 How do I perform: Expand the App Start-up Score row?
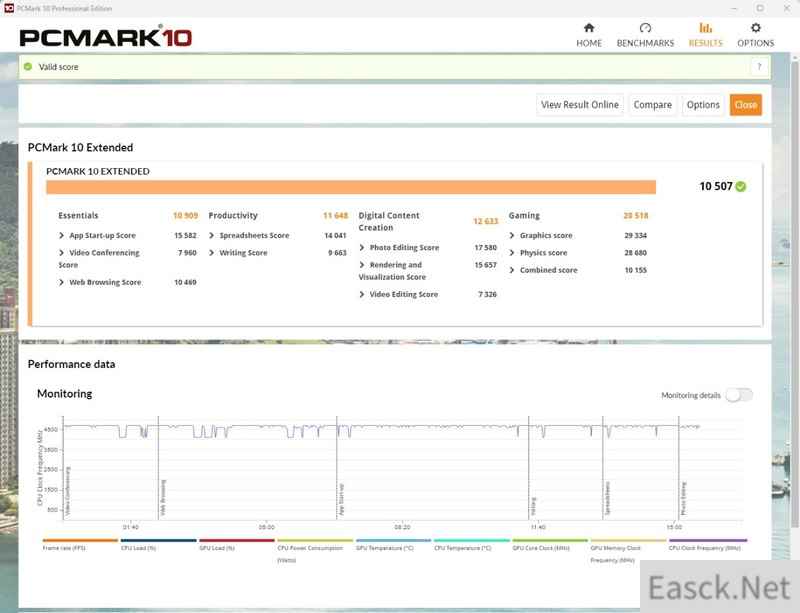(x=61, y=235)
